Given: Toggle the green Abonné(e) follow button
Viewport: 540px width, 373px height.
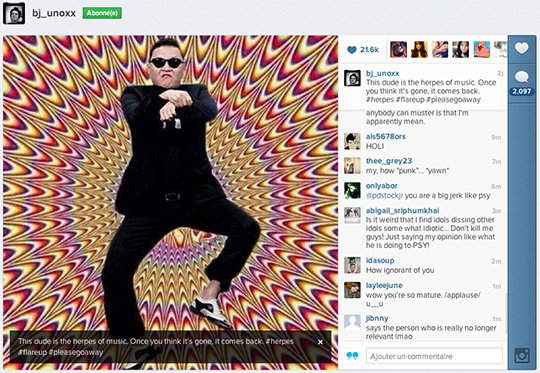Looking at the screenshot, I should click(102, 13).
